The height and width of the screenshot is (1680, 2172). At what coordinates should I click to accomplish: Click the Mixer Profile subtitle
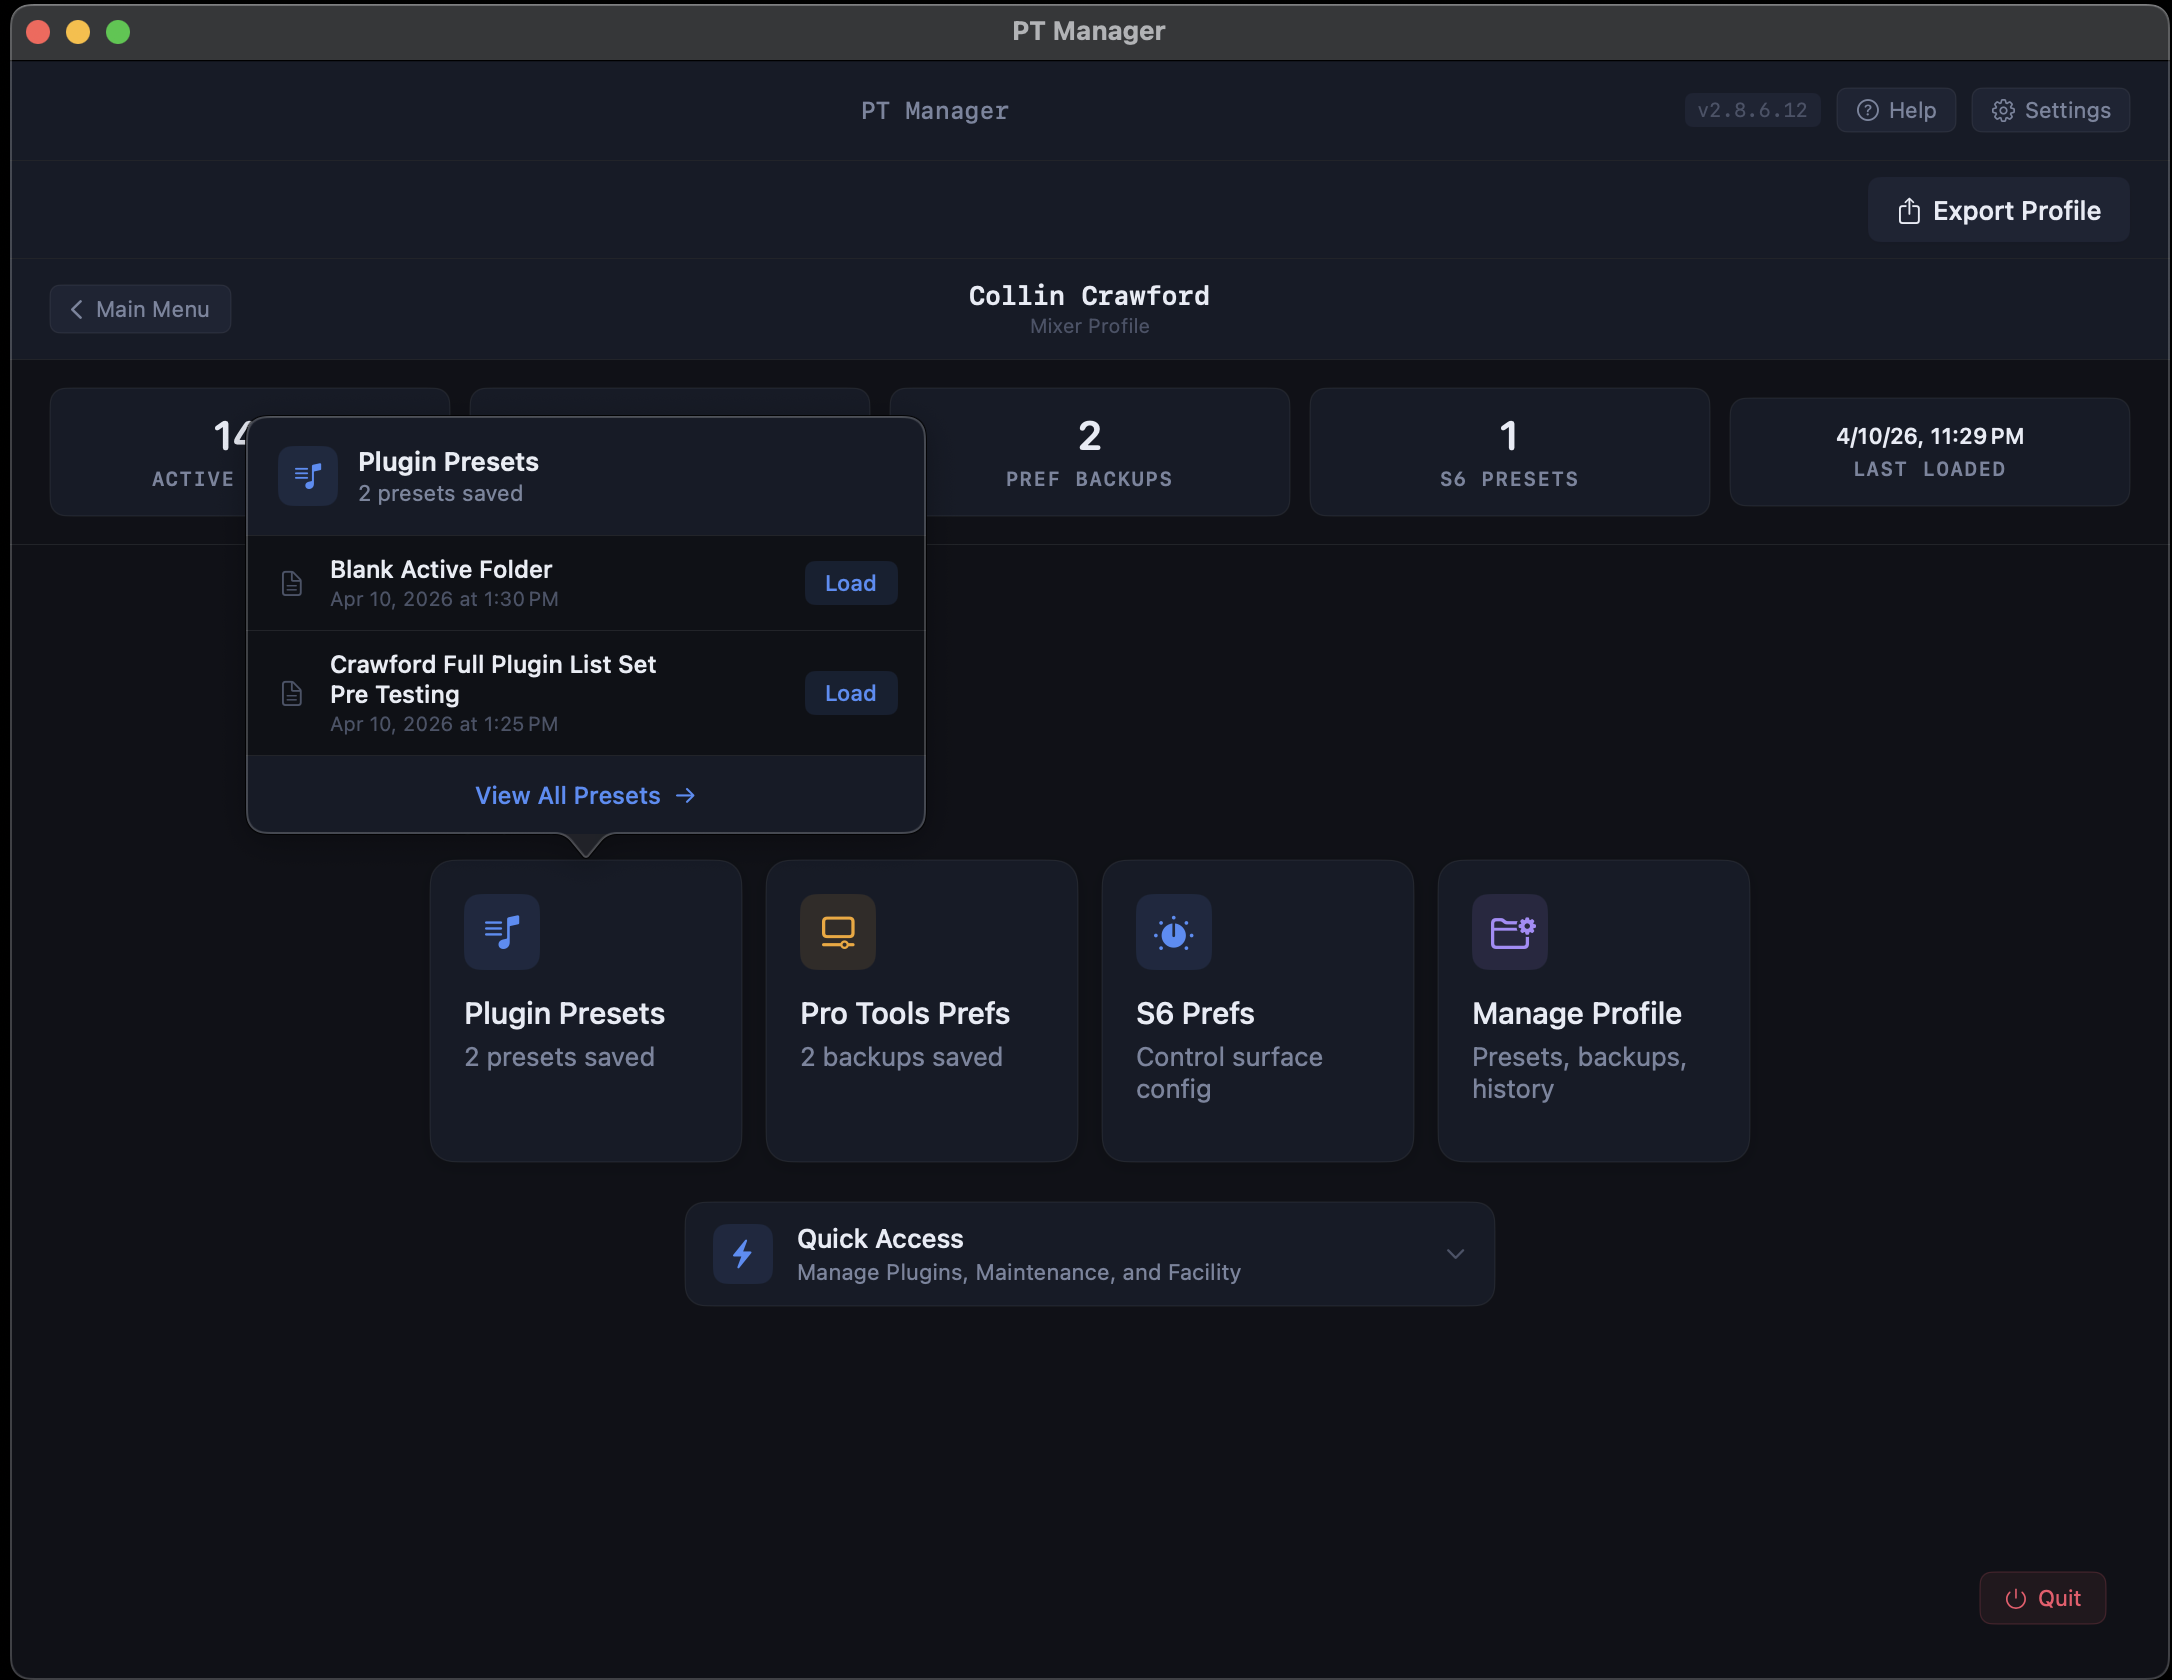pyautogui.click(x=1089, y=327)
